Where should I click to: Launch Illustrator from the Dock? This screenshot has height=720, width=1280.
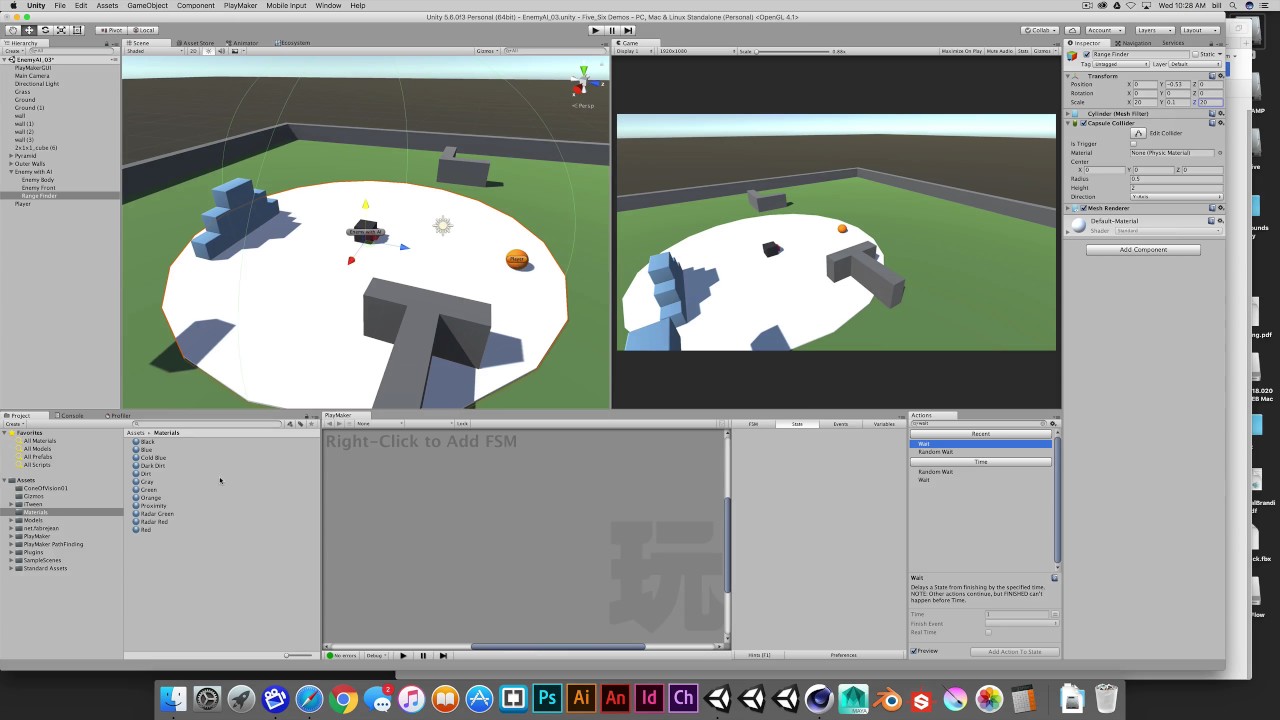point(581,699)
